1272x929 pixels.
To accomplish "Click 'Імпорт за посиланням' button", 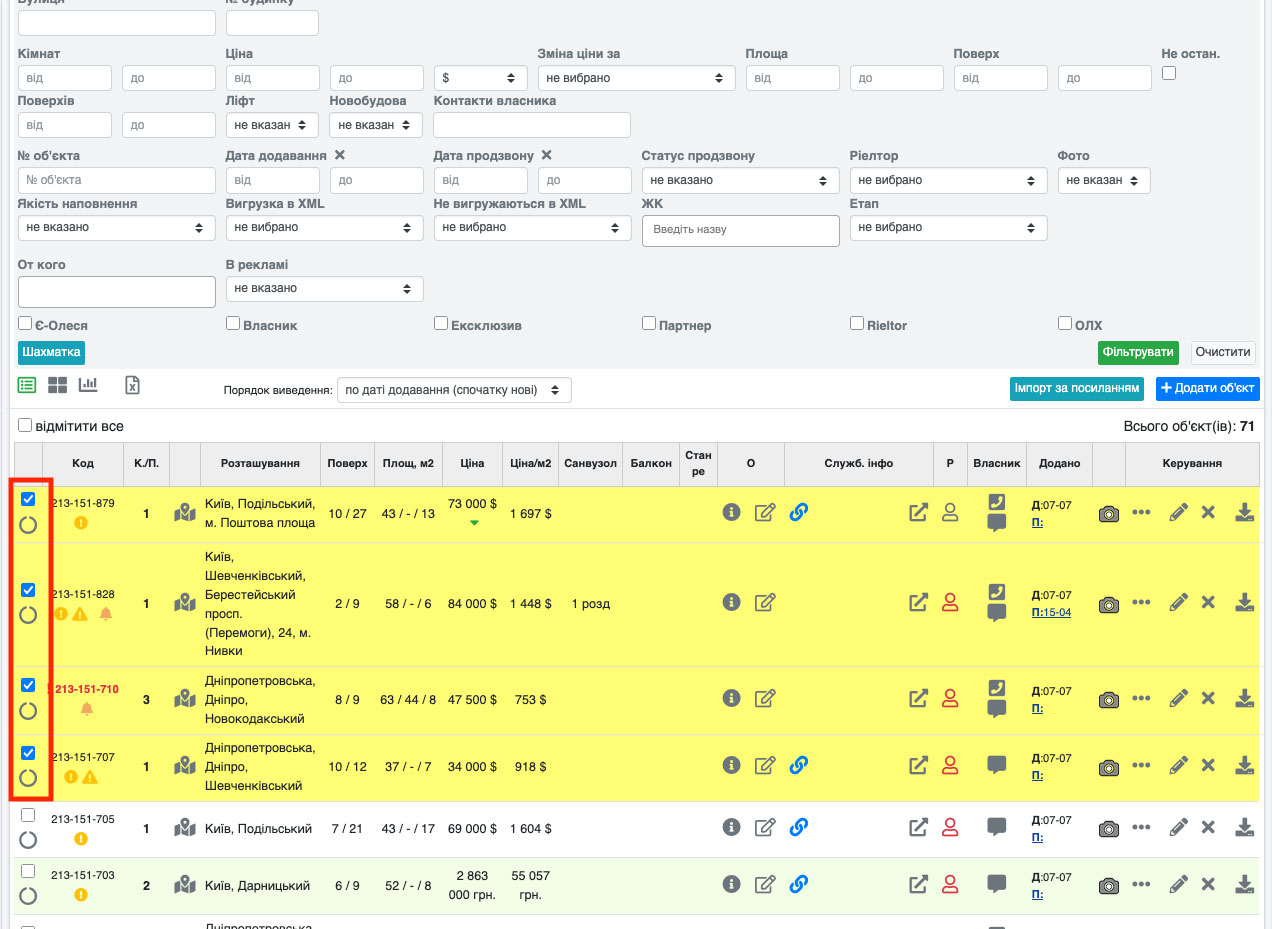I will (1076, 388).
